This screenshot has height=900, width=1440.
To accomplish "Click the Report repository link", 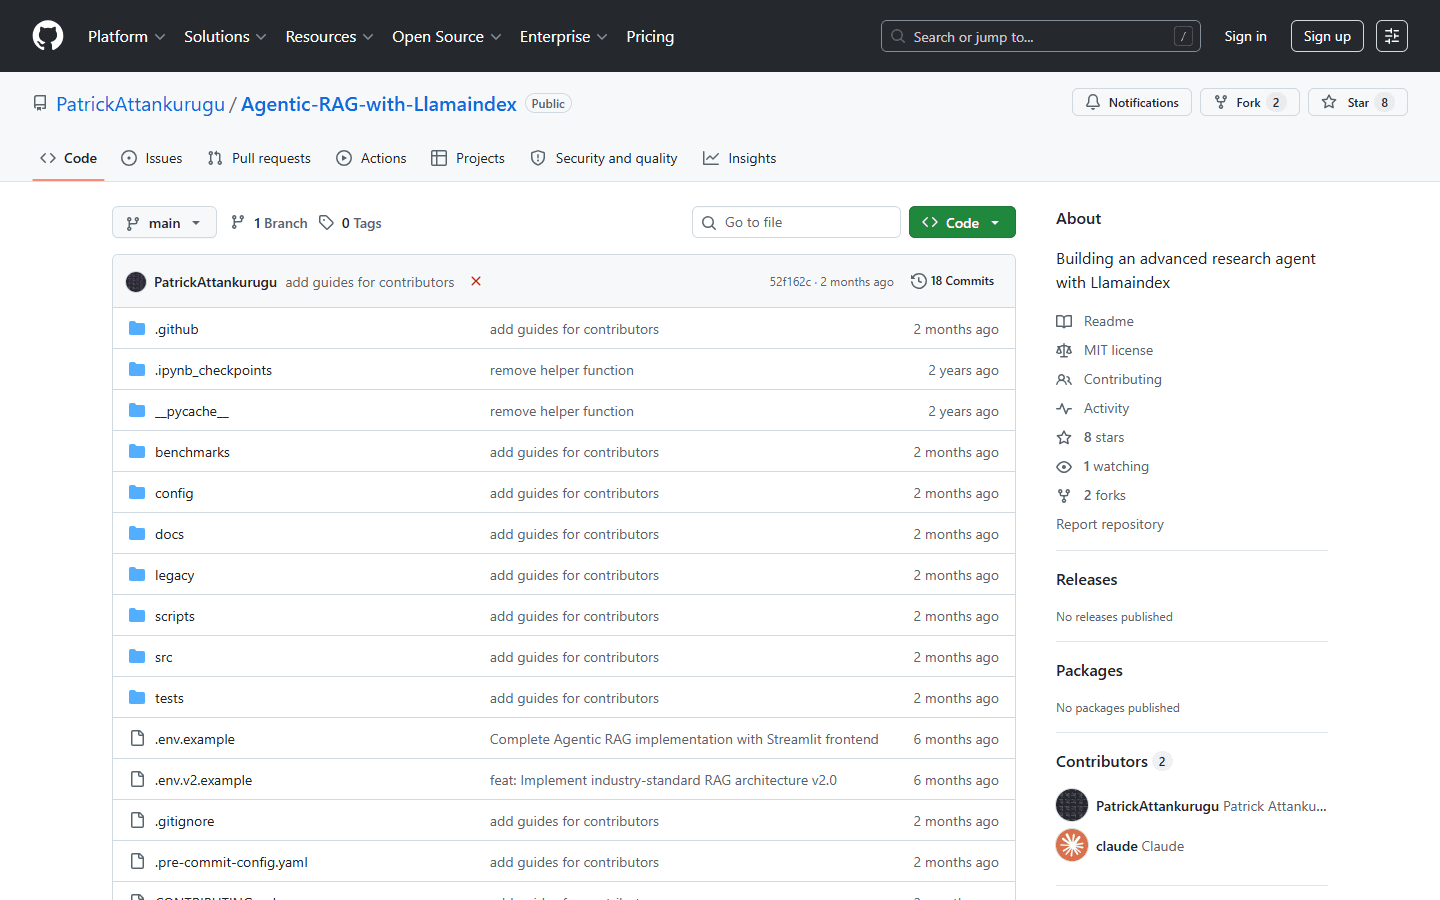I will tap(1110, 524).
